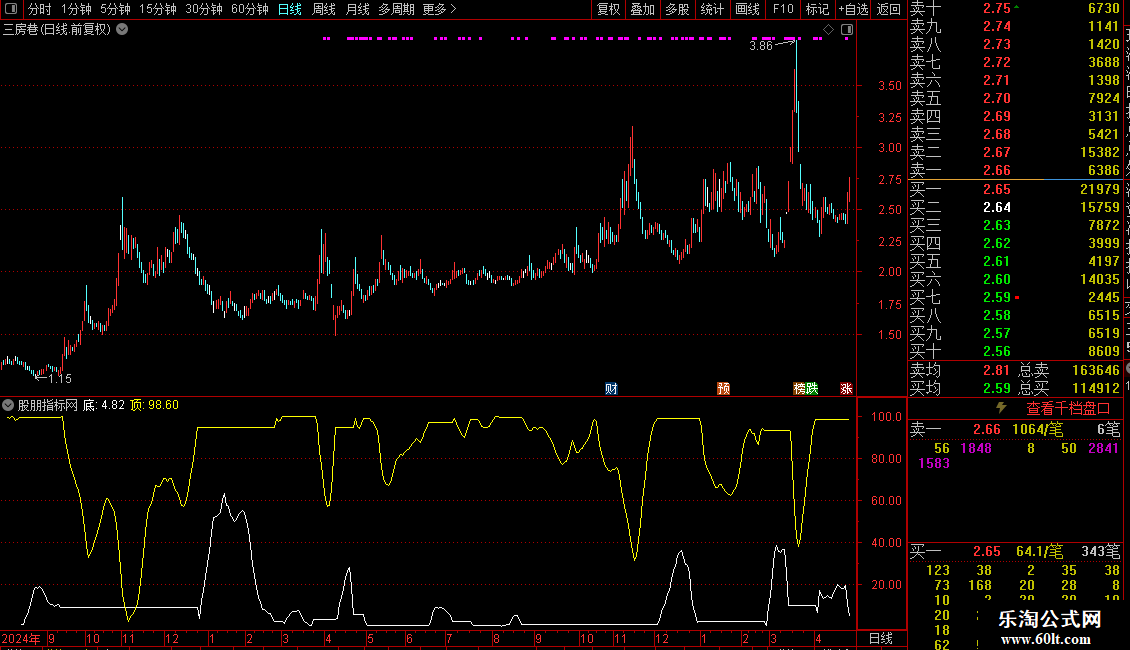Viewport: 1130px width, 650px height.
Task: Select 1分钟 period
Action: [76, 9]
